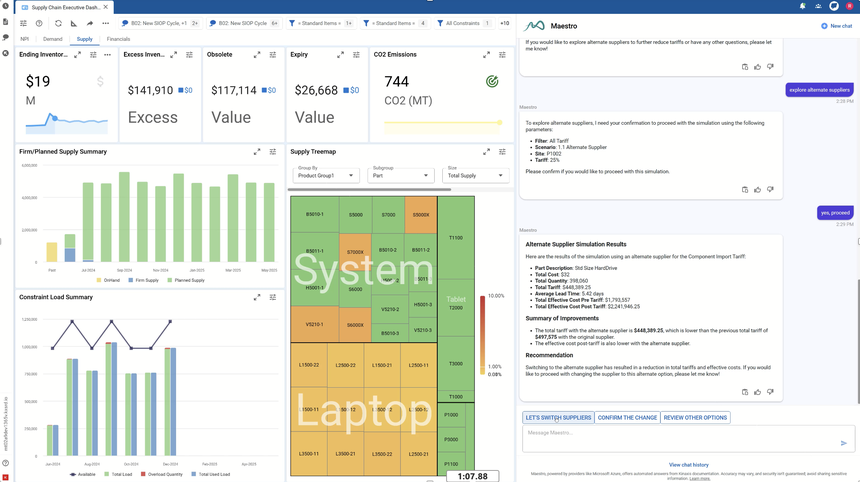Click the triangle ruler icon in toolbar
The height and width of the screenshot is (482, 860).
(74, 24)
